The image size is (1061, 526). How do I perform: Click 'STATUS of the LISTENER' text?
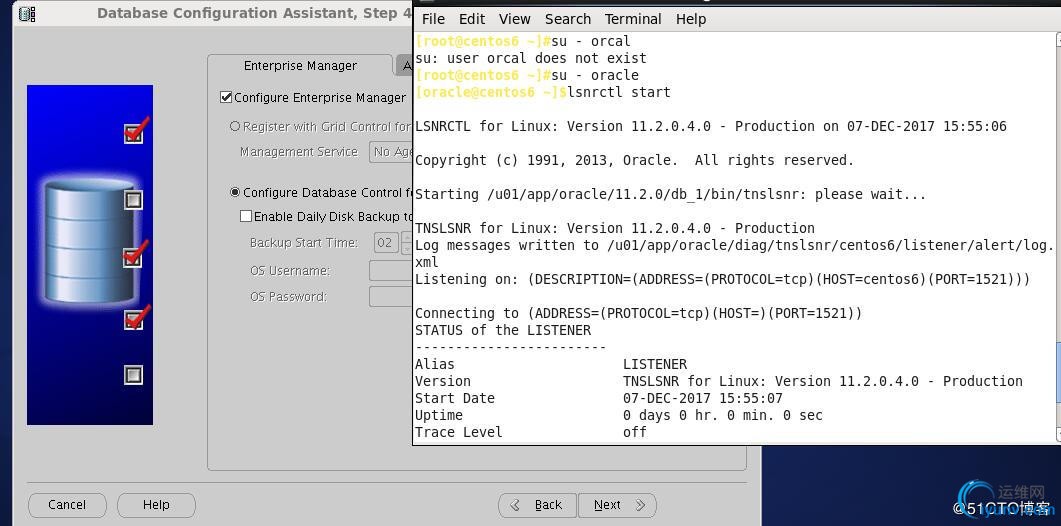[x=503, y=330]
